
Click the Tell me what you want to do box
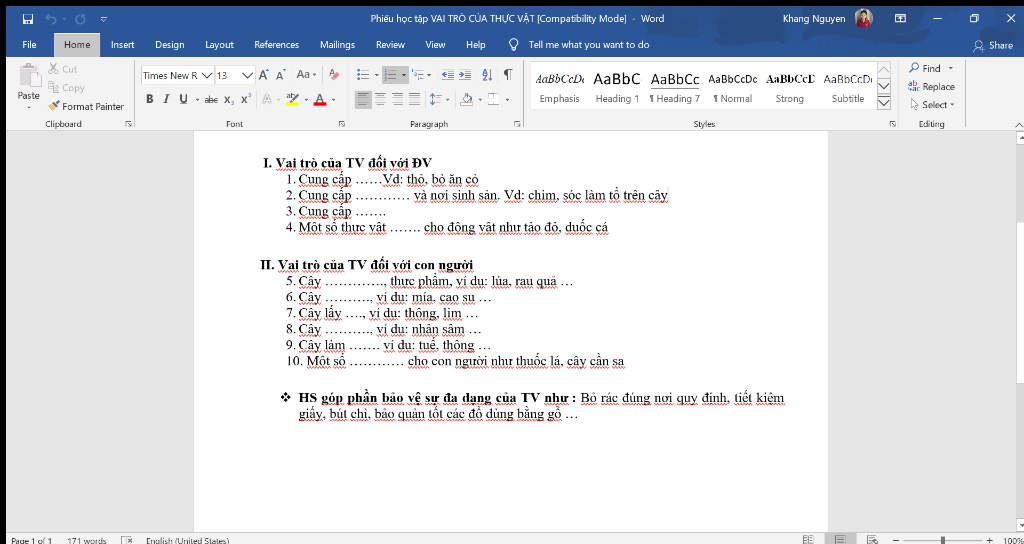point(580,45)
